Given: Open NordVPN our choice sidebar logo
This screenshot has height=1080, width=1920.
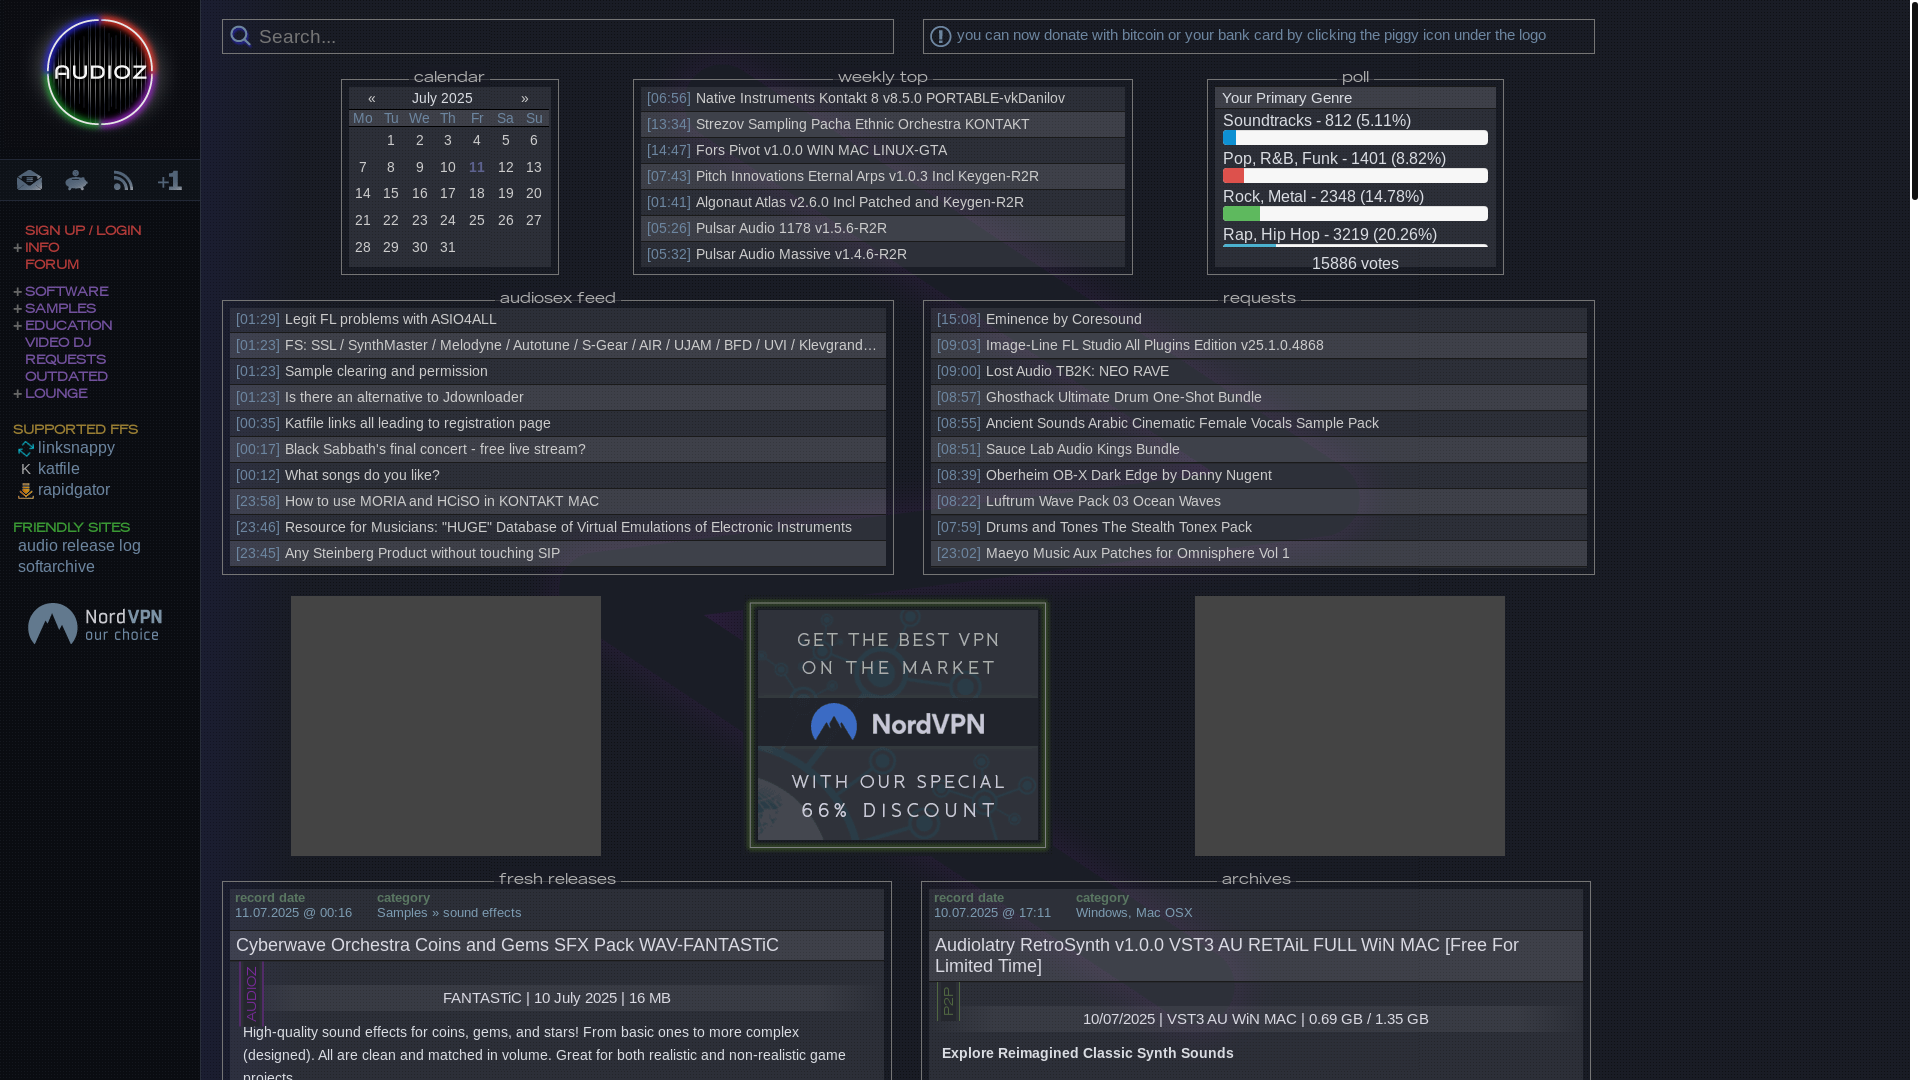Looking at the screenshot, I should click(95, 624).
